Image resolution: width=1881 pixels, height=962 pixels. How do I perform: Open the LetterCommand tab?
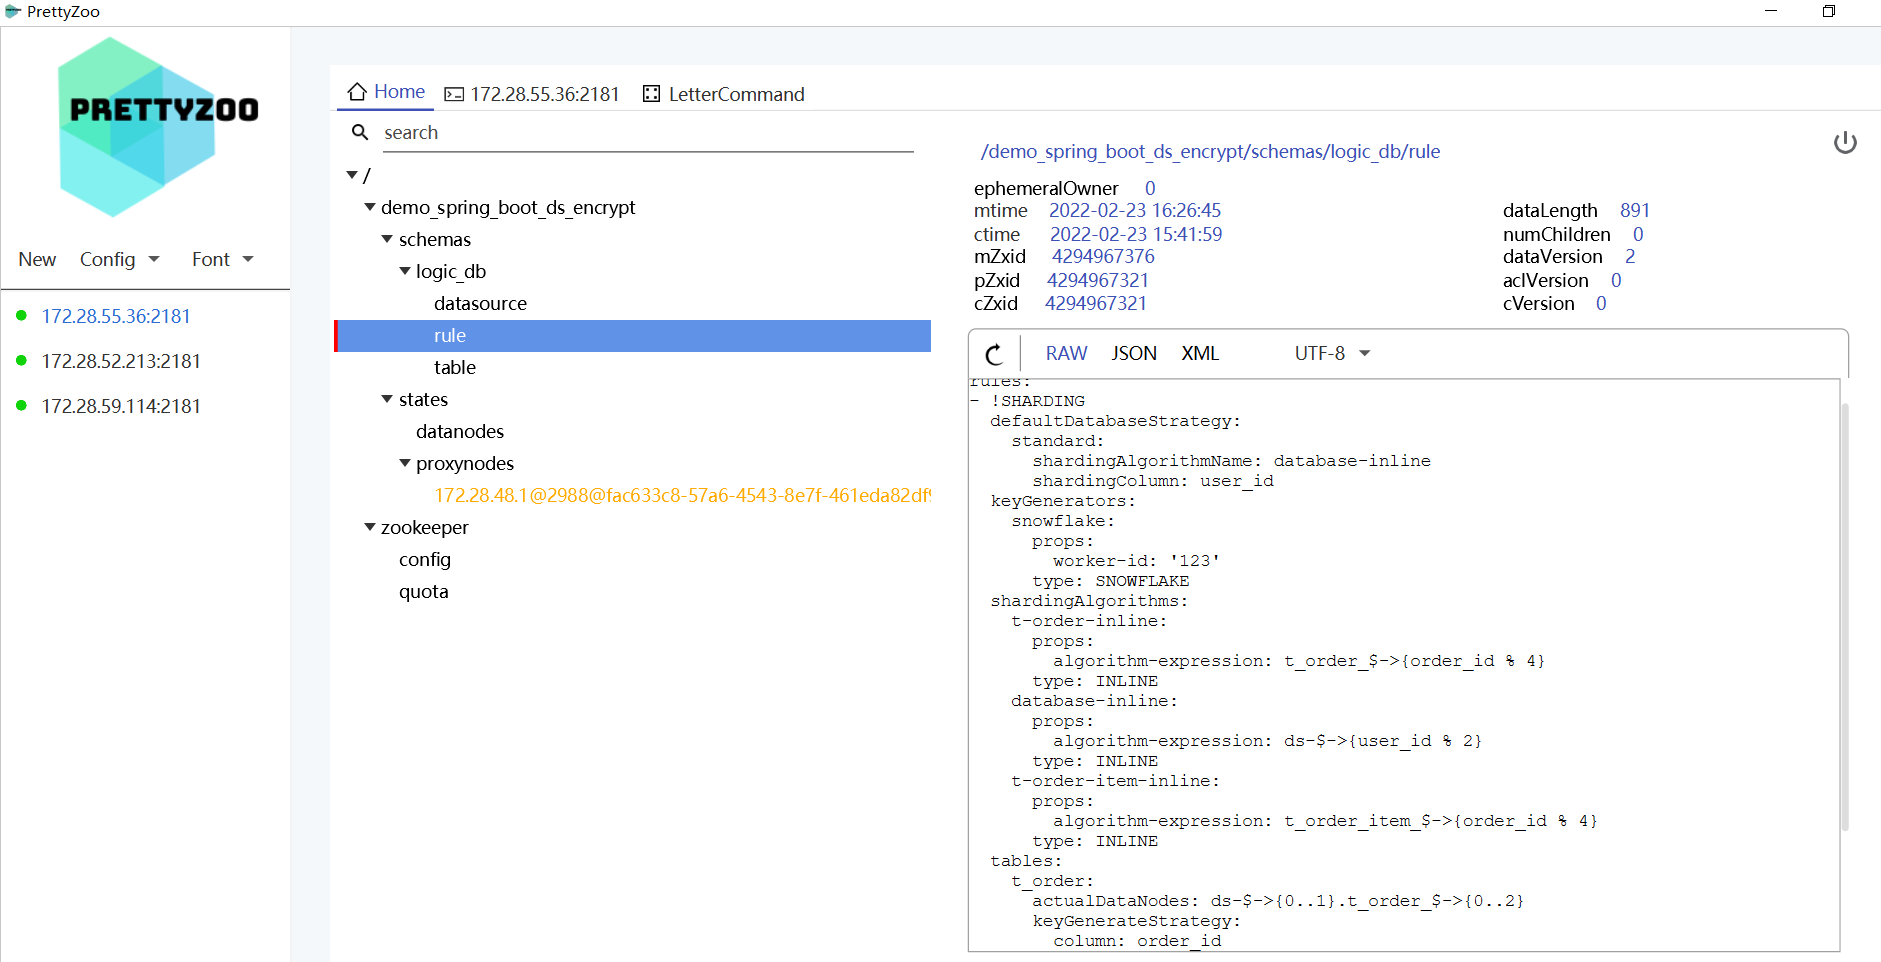click(x=723, y=94)
